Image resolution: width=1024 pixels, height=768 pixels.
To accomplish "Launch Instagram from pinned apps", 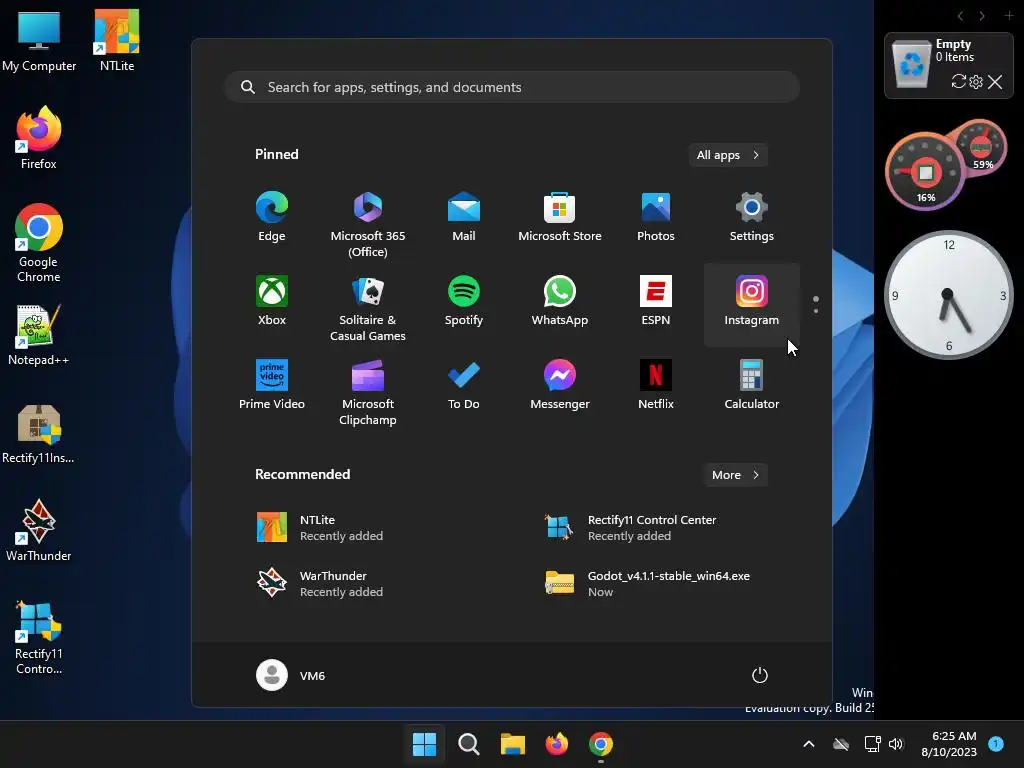I will [752, 304].
